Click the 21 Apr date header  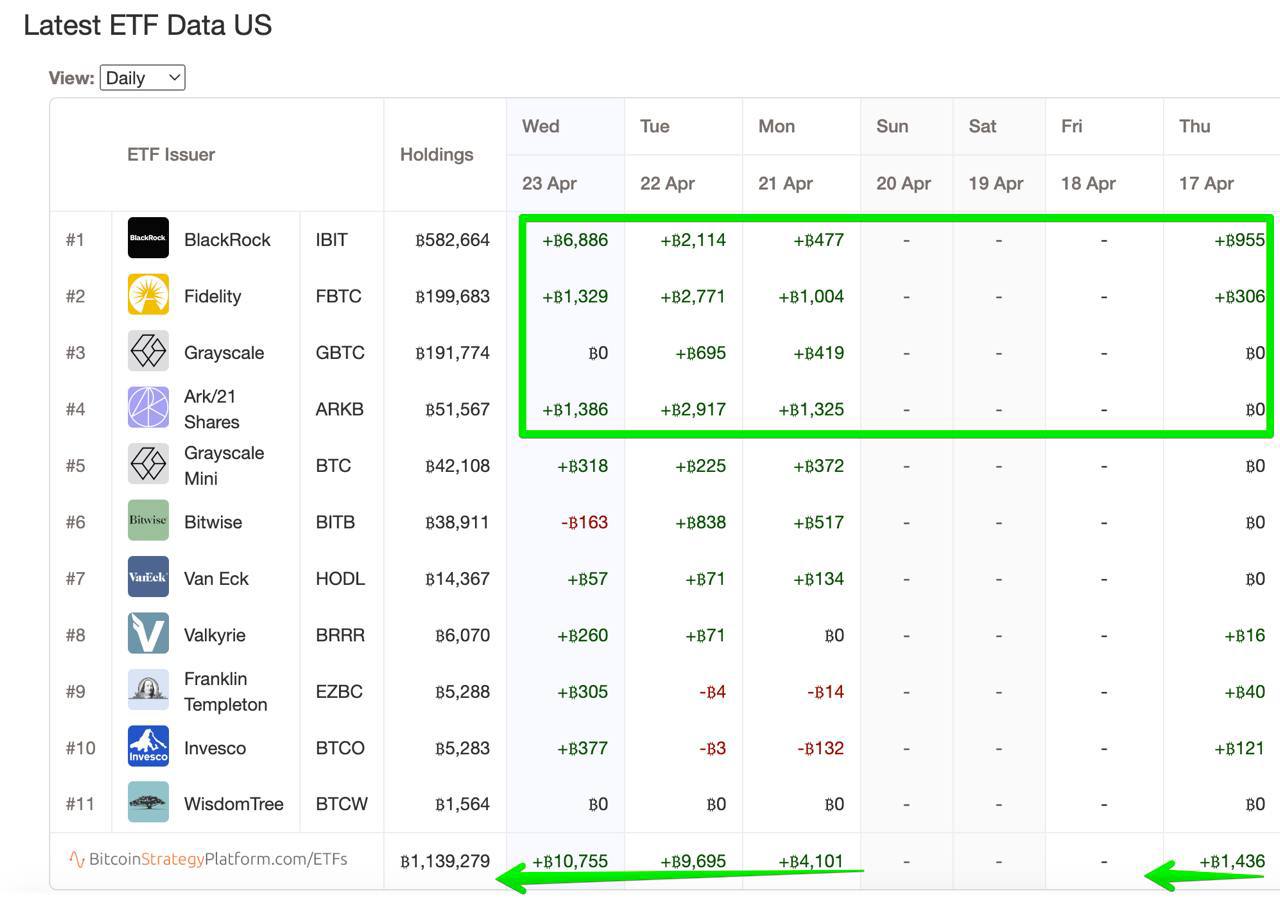(785, 183)
